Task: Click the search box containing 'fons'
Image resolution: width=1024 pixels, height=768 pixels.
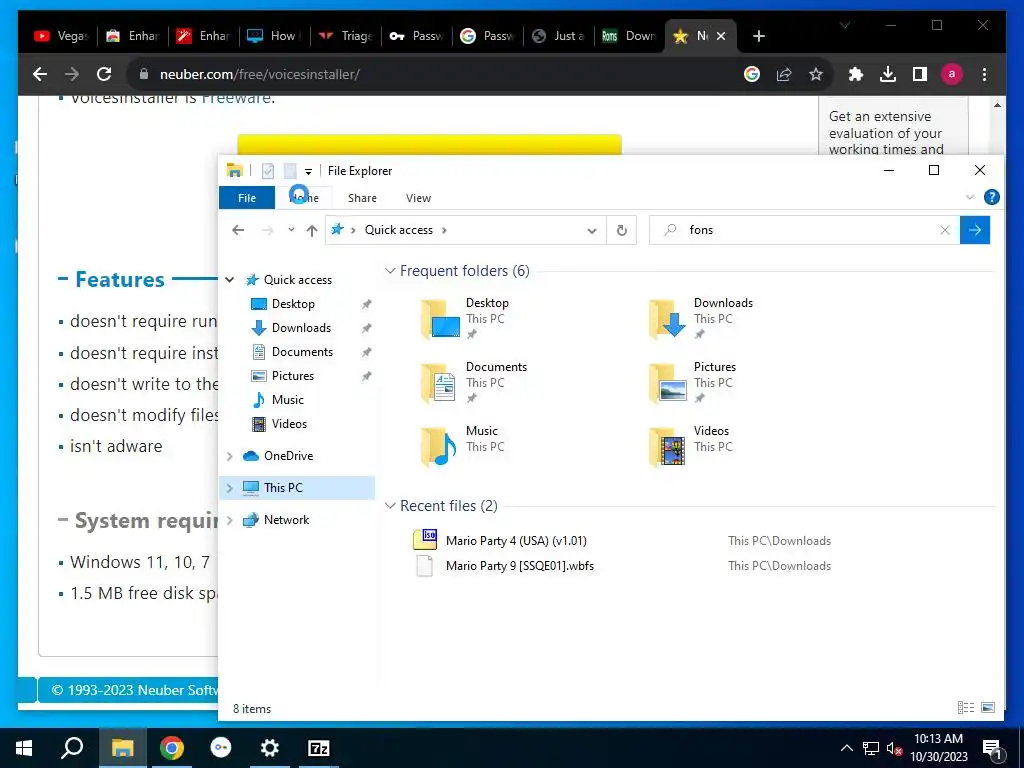Action: [x=803, y=230]
